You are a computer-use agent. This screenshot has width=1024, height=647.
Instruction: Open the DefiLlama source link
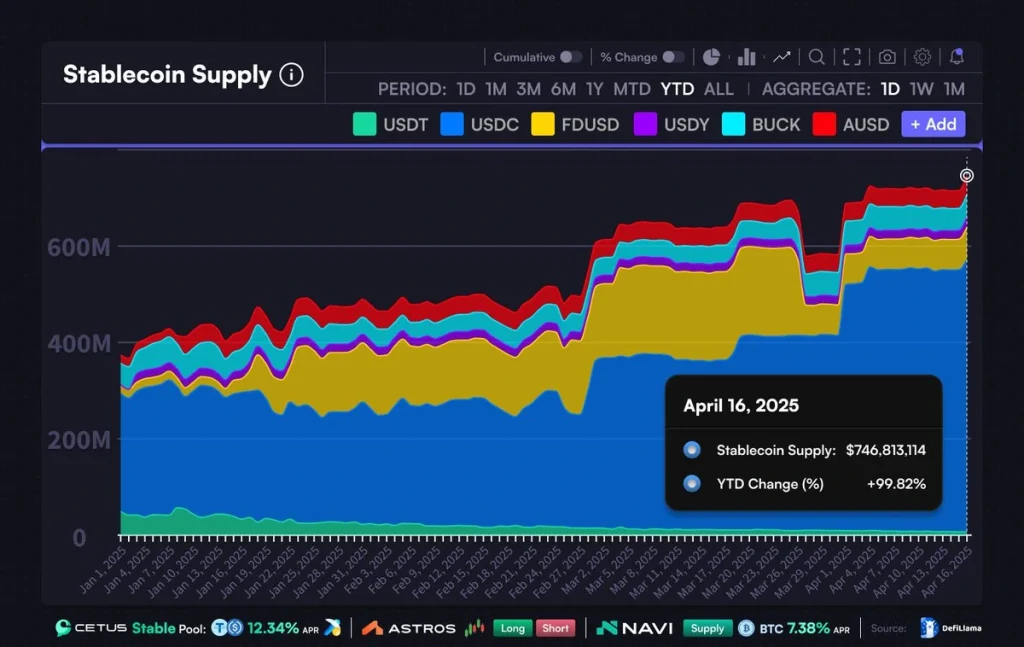click(951, 628)
